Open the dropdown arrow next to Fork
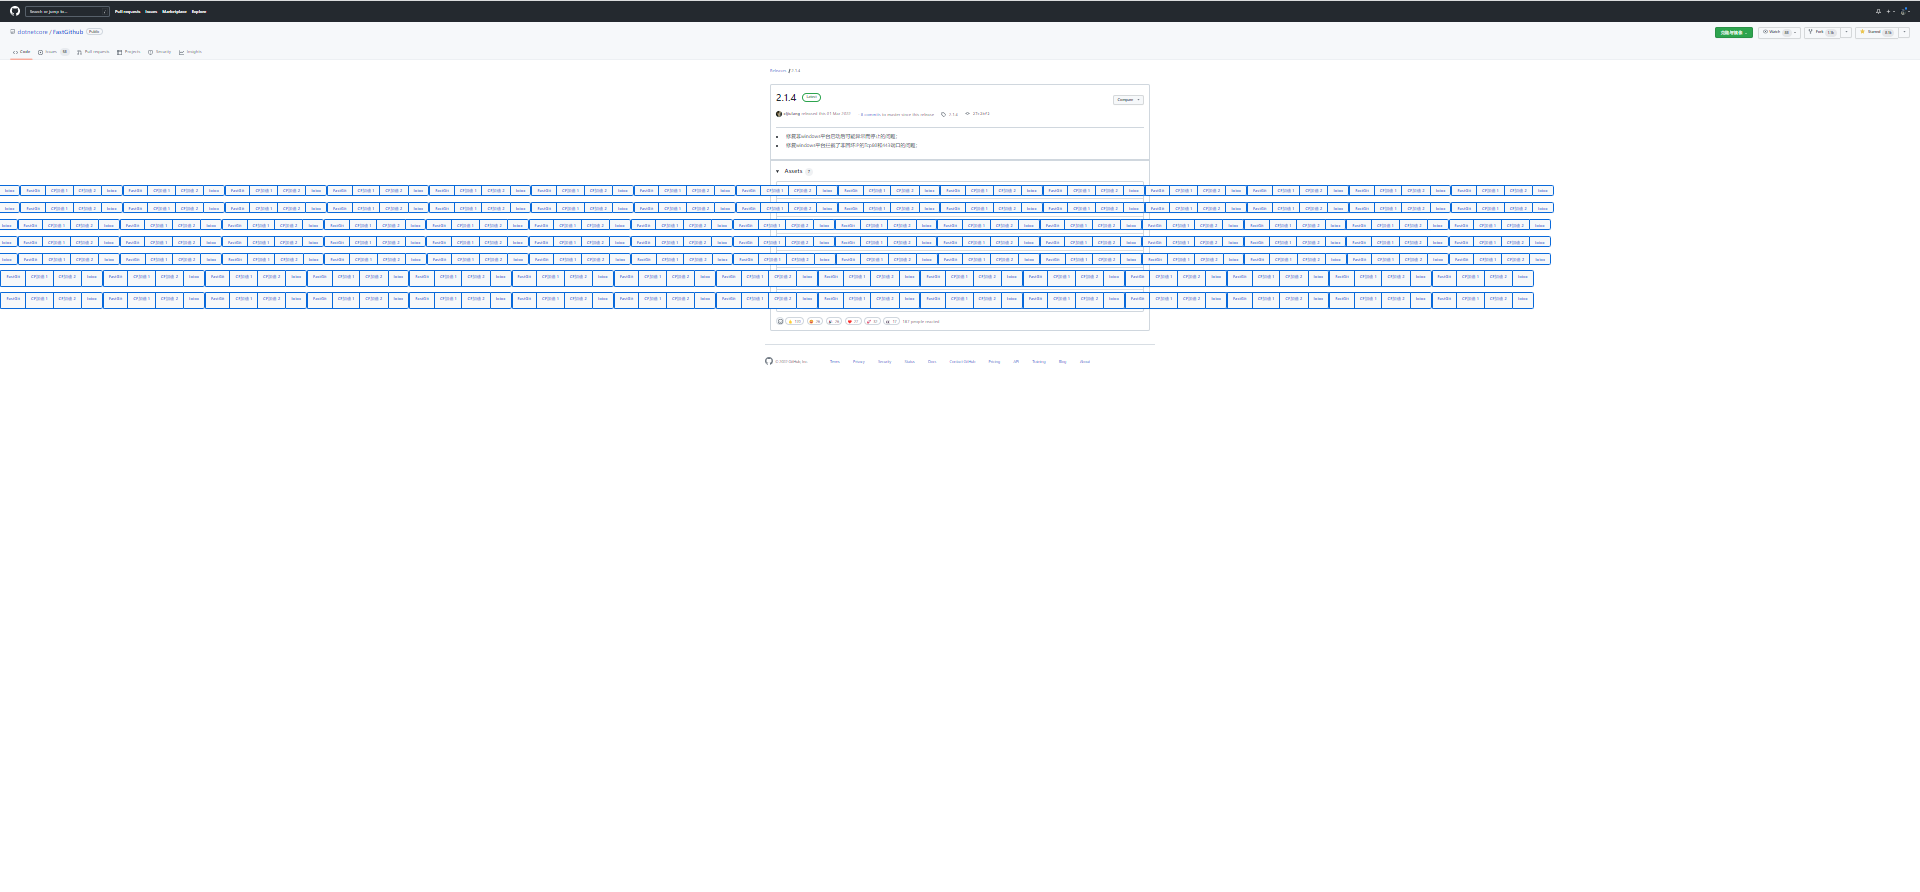 pyautogui.click(x=1846, y=32)
